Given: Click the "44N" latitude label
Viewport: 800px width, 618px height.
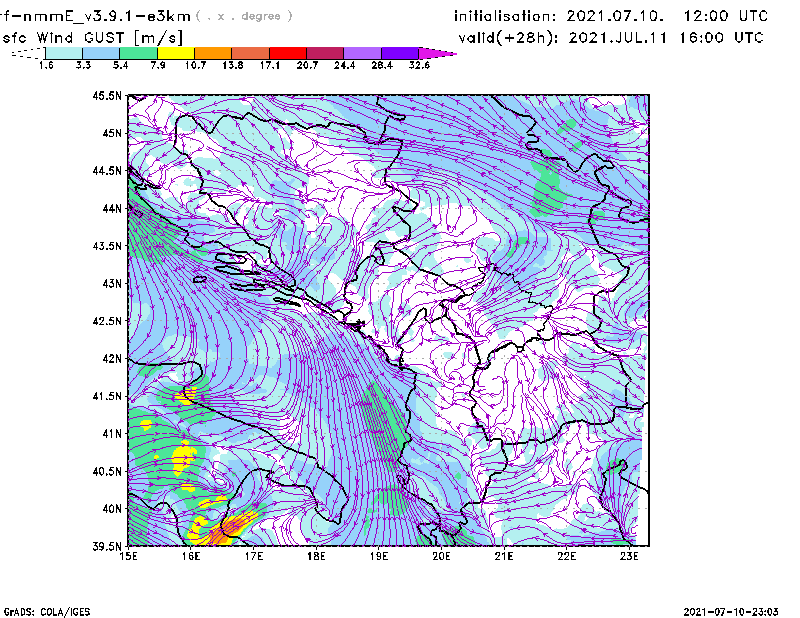Looking at the screenshot, I should tap(112, 208).
